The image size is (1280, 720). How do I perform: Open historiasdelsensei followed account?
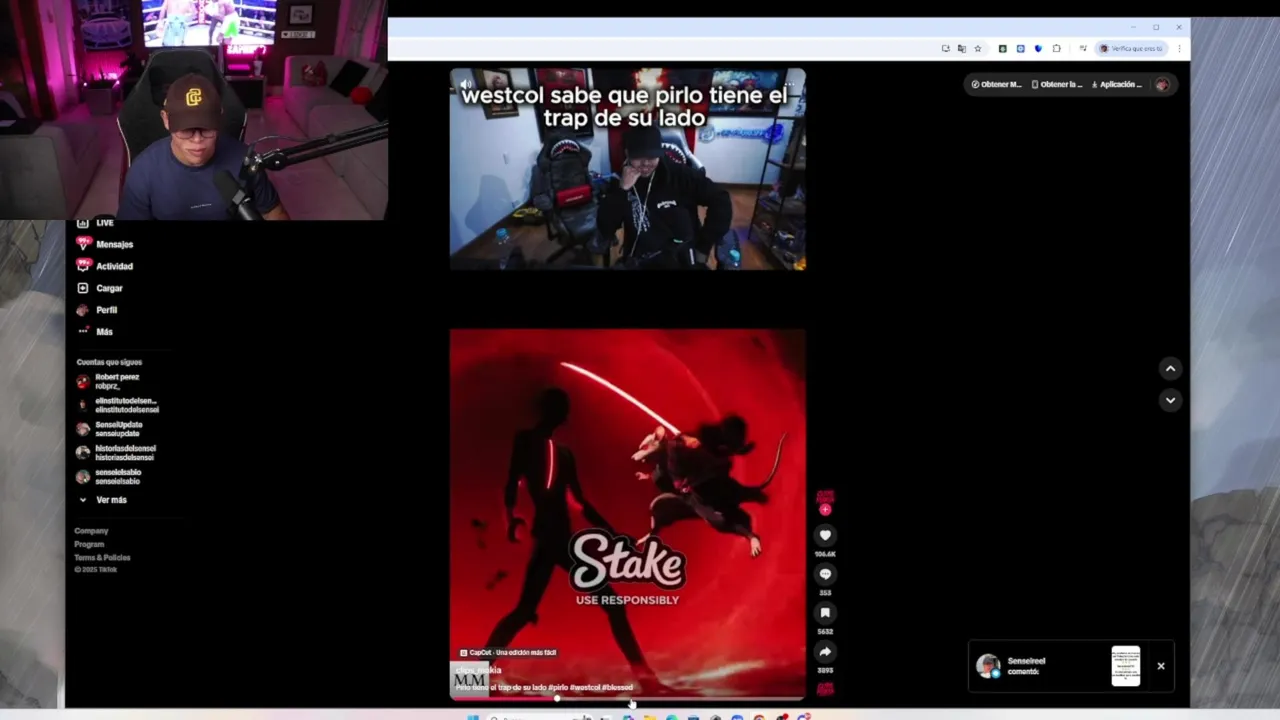click(117, 453)
